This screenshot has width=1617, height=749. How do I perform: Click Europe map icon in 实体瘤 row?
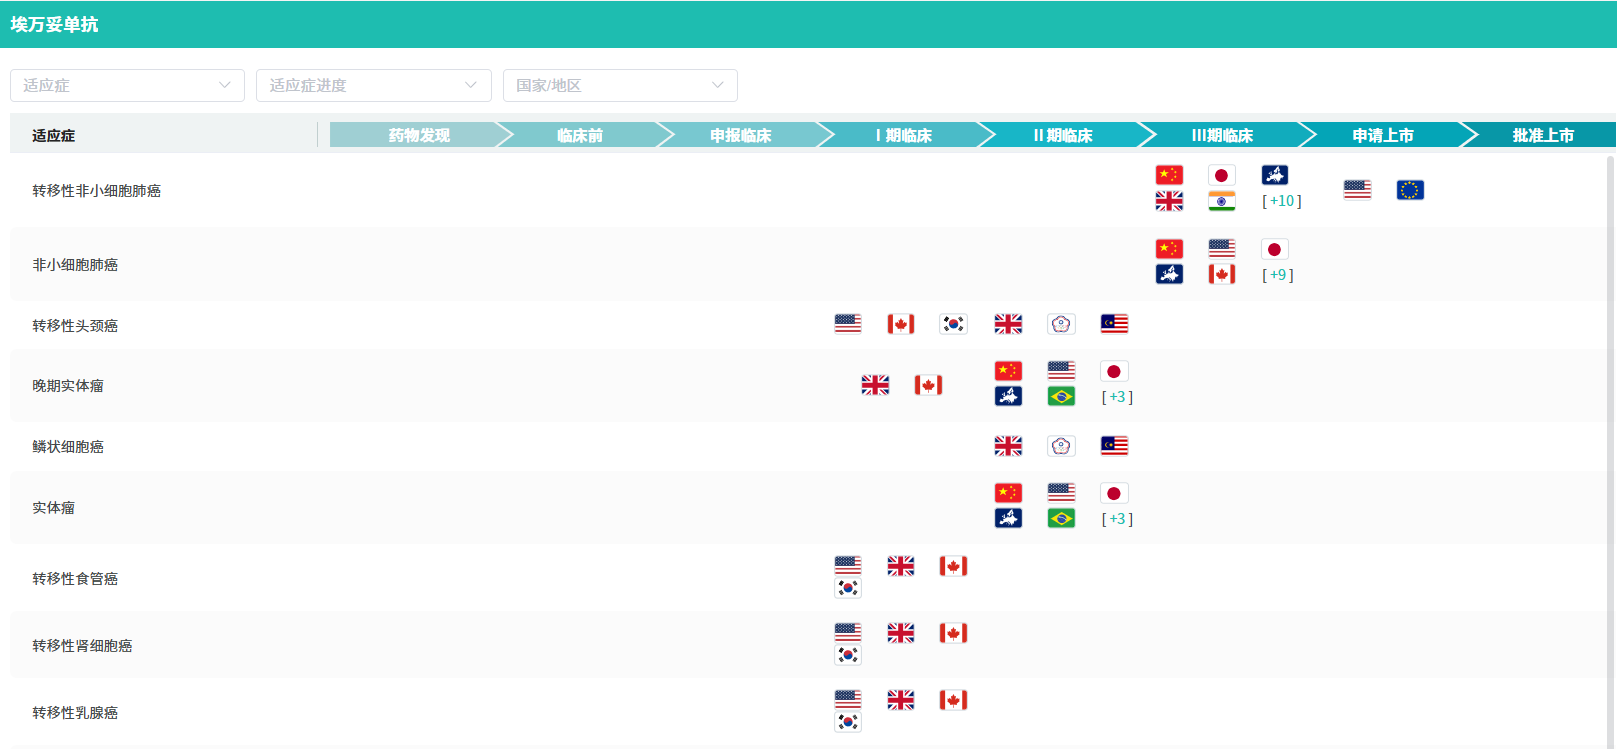pos(1008,518)
